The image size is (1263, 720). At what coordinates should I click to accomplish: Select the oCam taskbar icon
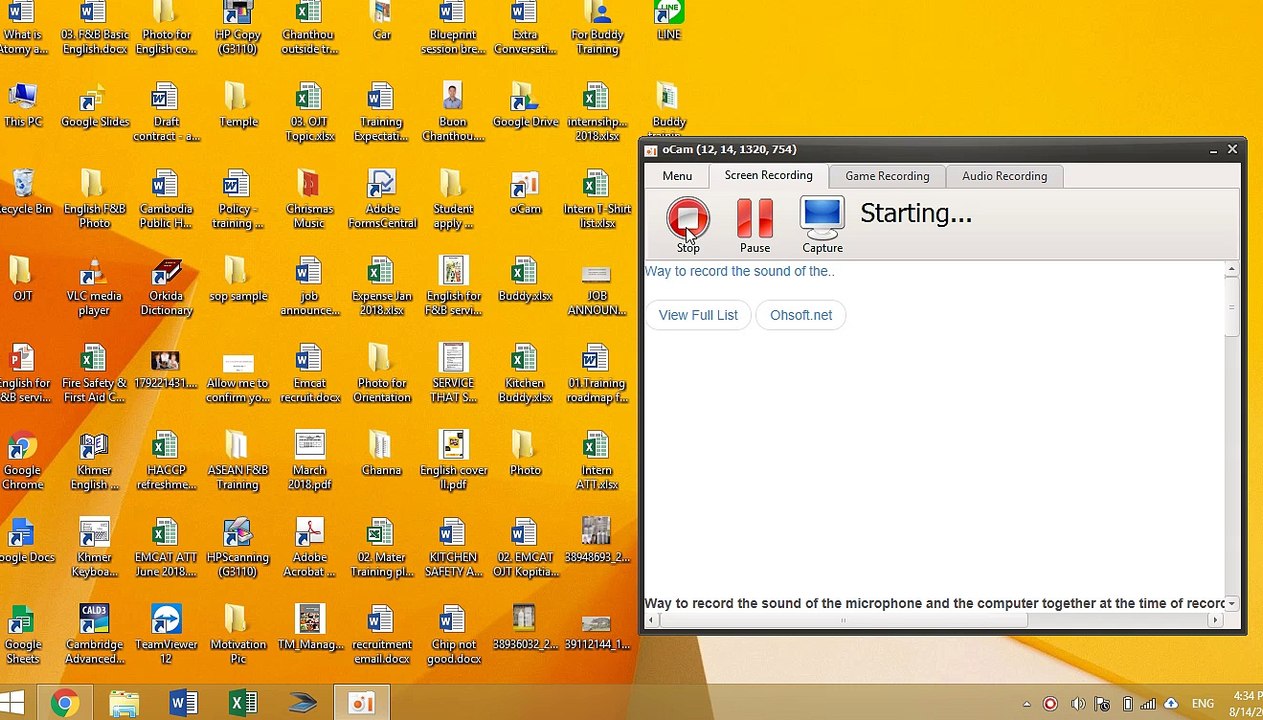(x=361, y=703)
